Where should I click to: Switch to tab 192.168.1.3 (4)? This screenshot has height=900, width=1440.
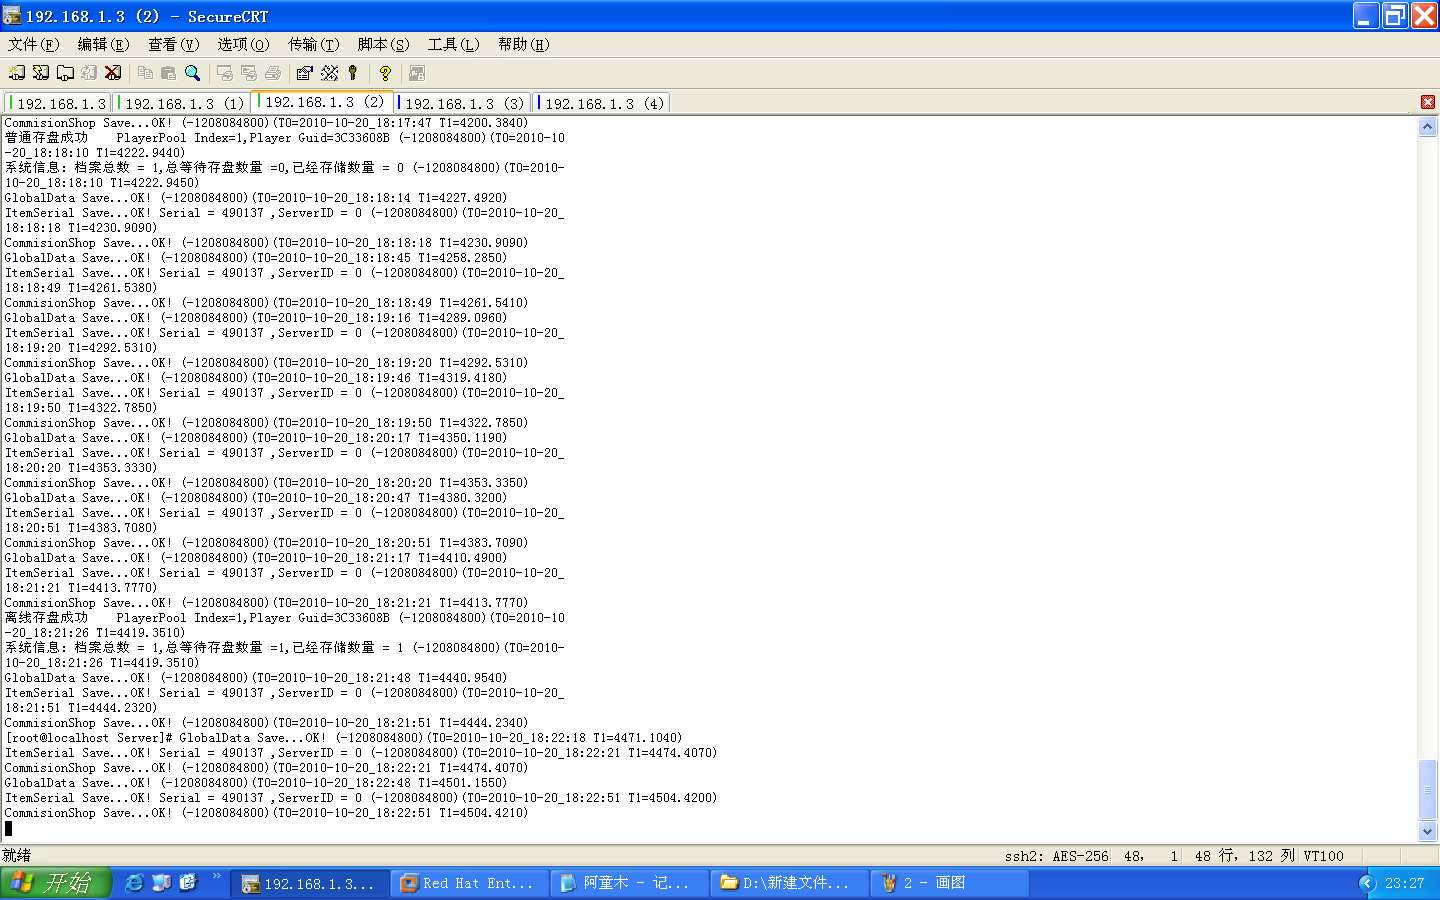tap(603, 103)
